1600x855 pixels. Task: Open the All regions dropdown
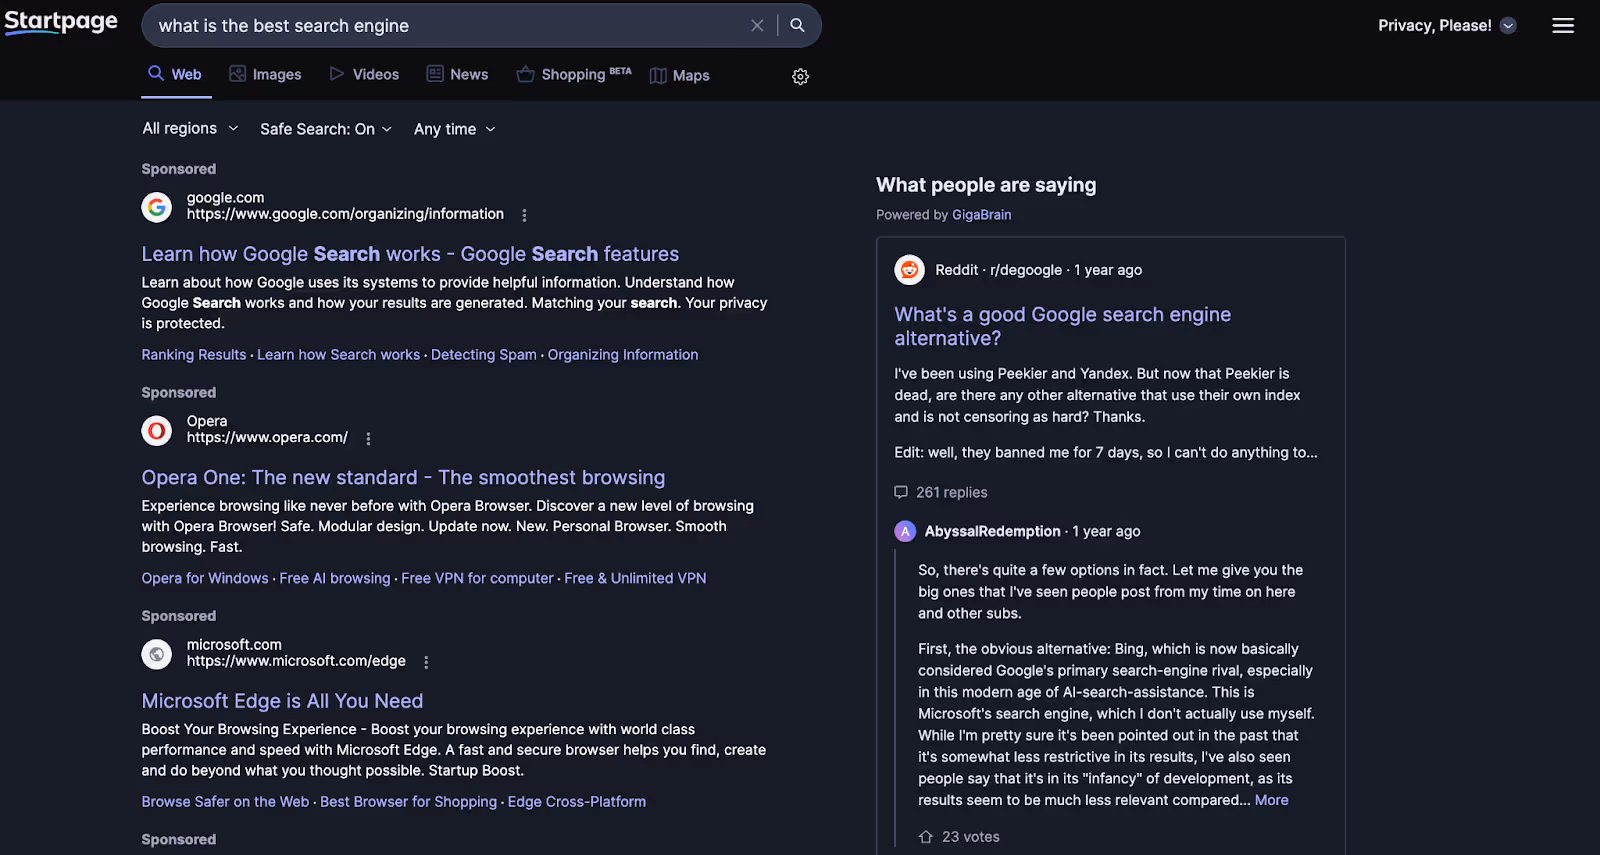190,128
